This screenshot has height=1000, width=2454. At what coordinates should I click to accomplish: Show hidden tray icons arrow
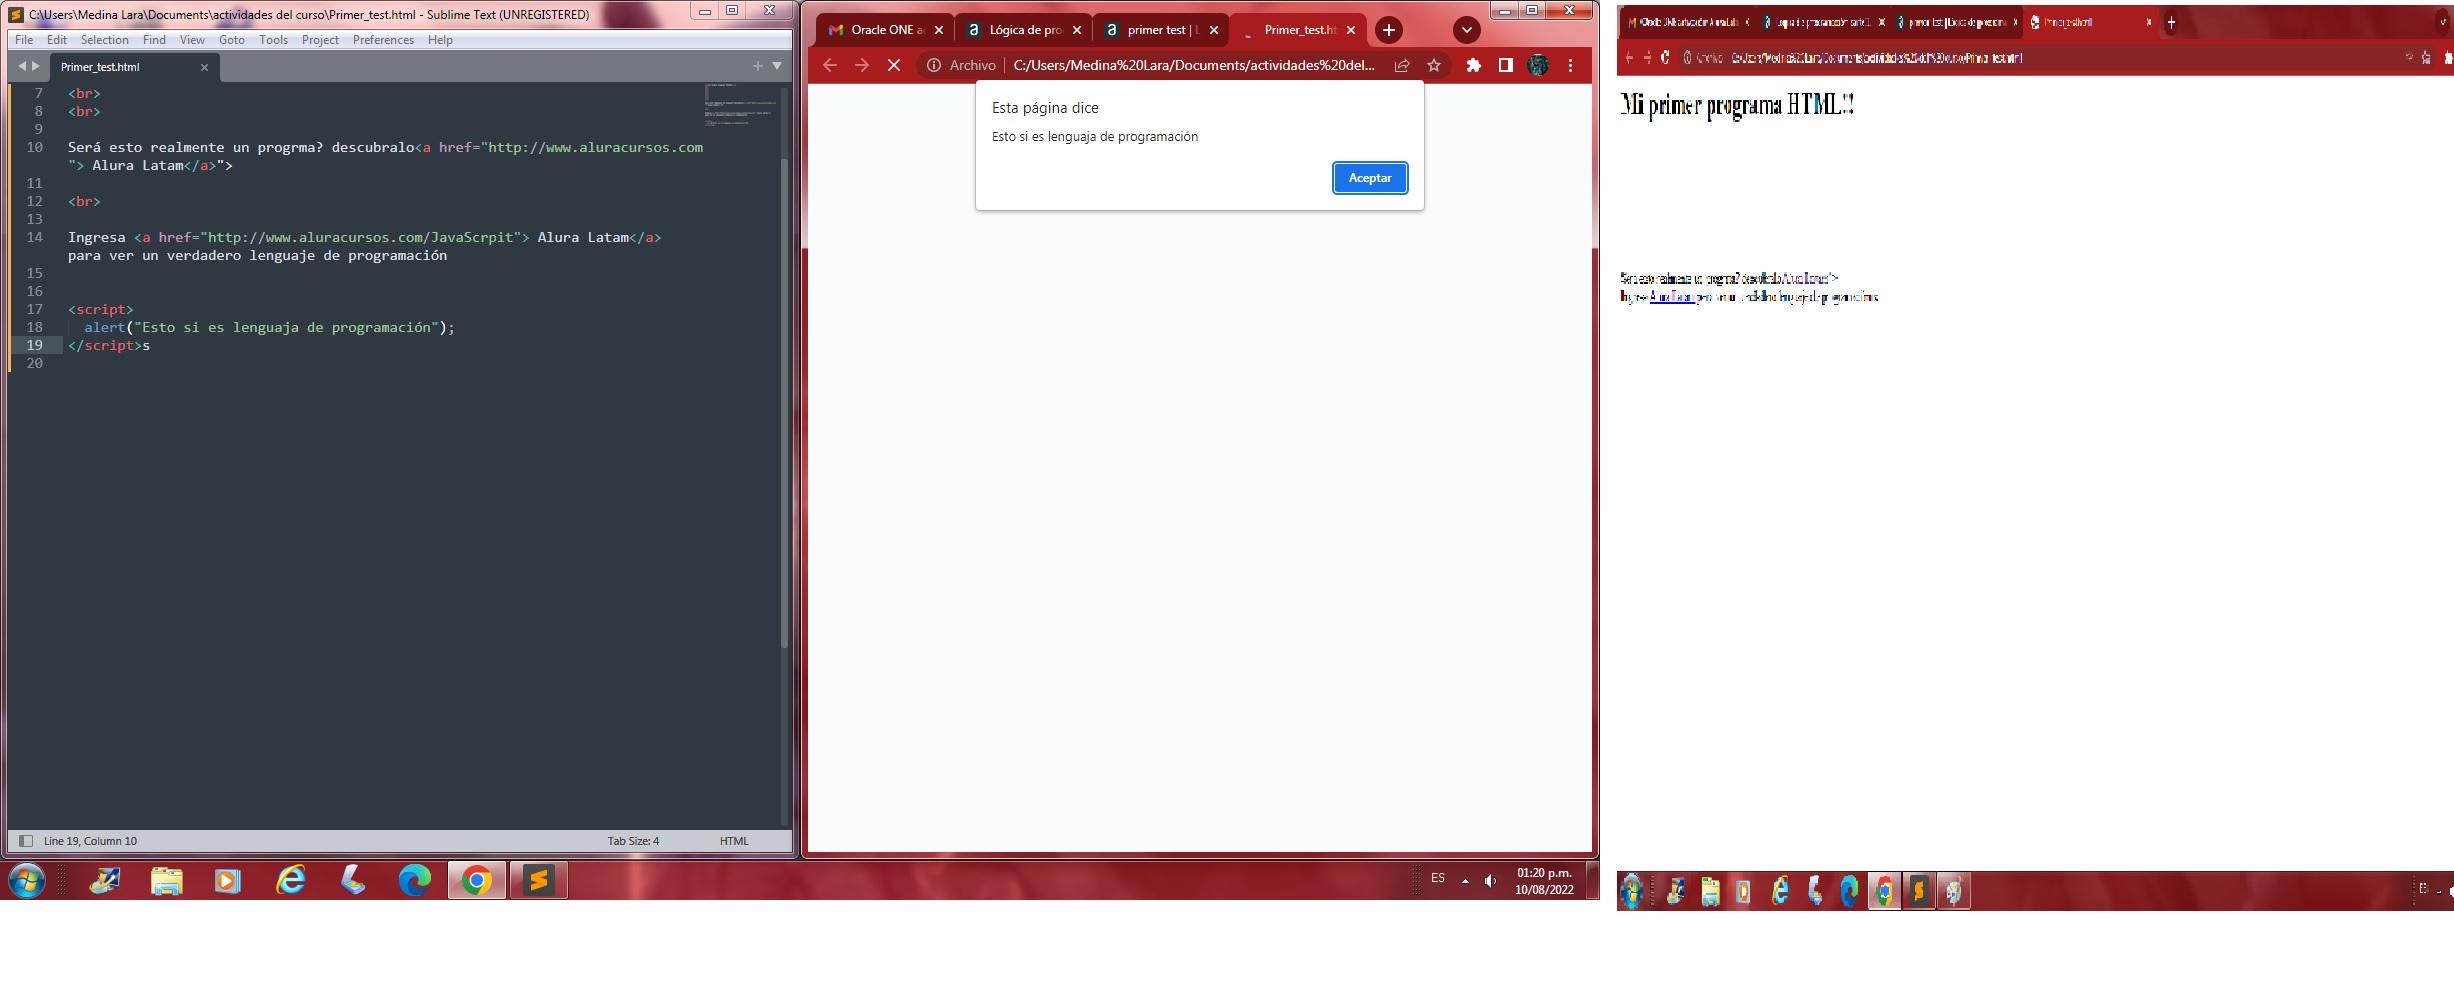[1465, 881]
